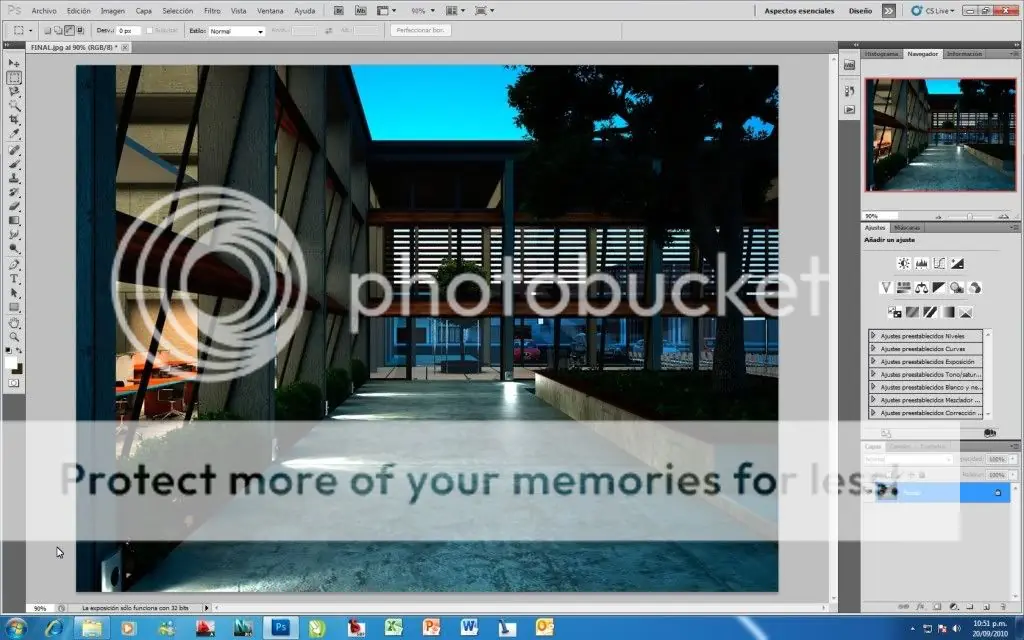Select the Eraser tool
The image size is (1024, 640).
(14, 206)
